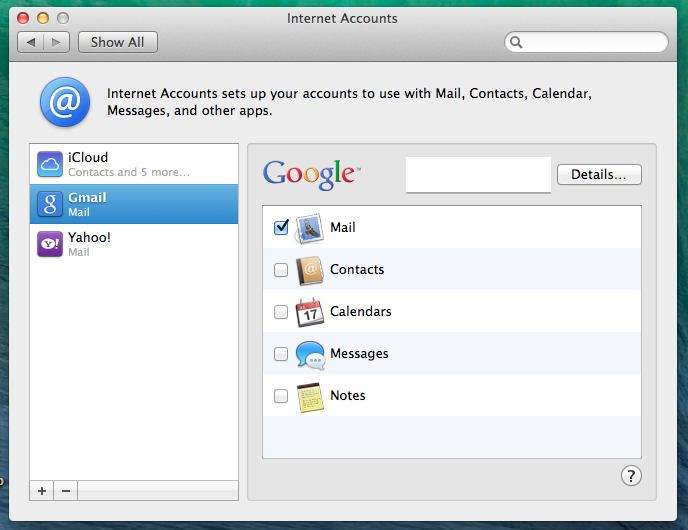
Task: Go forward with the right arrow
Action: (x=57, y=42)
